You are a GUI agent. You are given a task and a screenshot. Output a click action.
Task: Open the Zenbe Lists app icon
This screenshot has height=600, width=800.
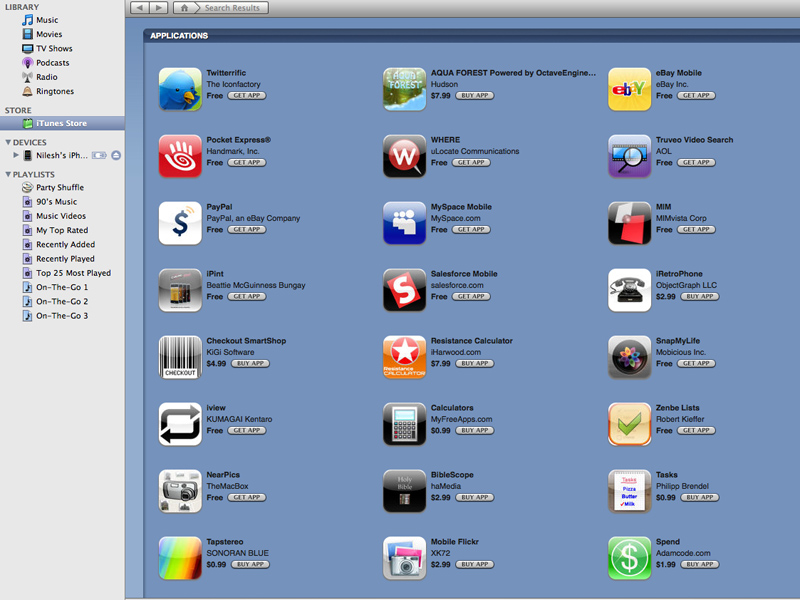pyautogui.click(x=630, y=424)
